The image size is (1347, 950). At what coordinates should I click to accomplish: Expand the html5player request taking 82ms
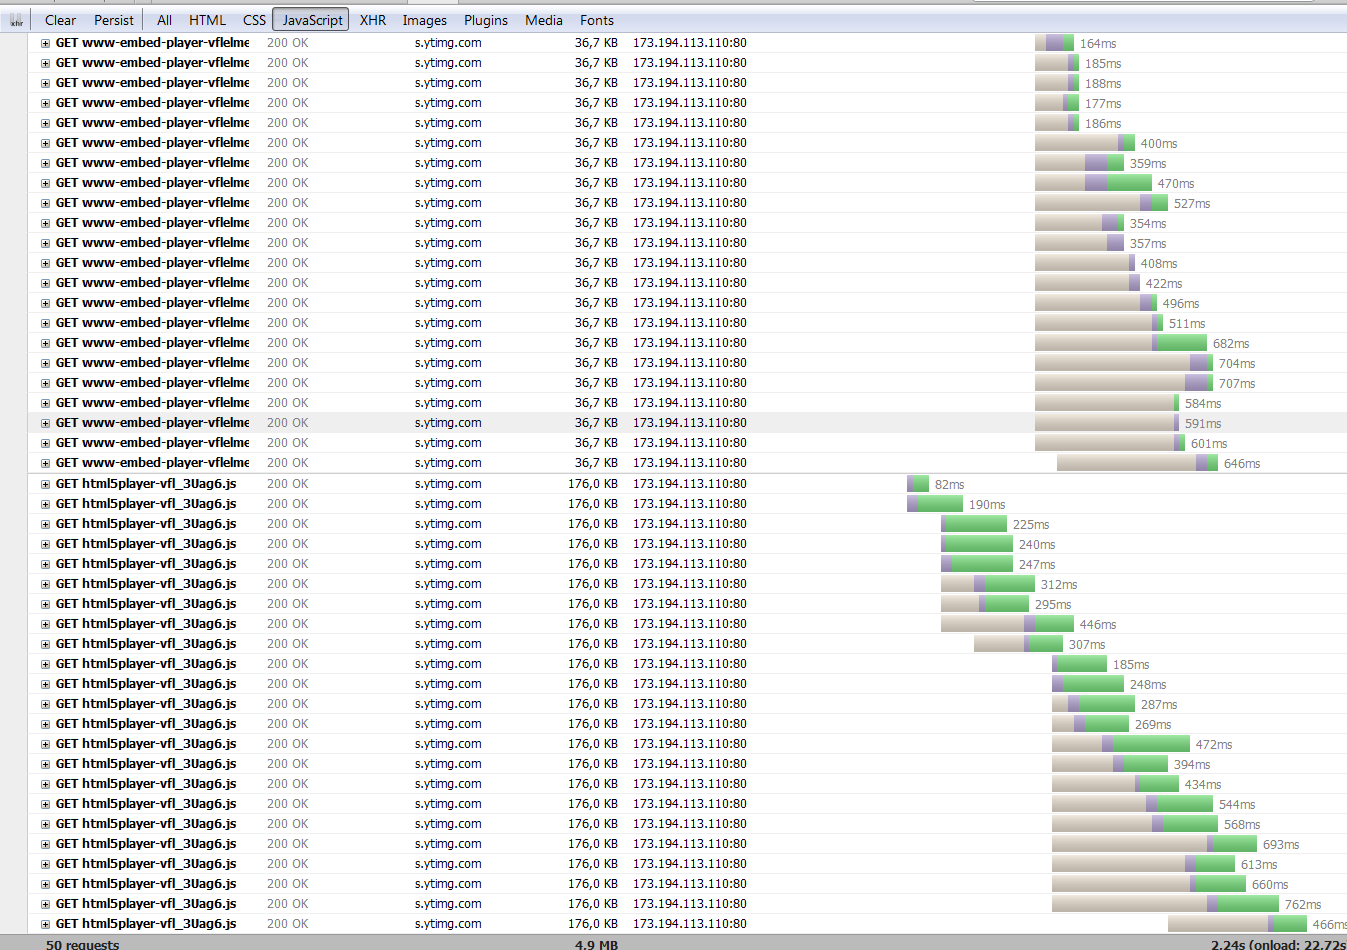tap(45, 484)
